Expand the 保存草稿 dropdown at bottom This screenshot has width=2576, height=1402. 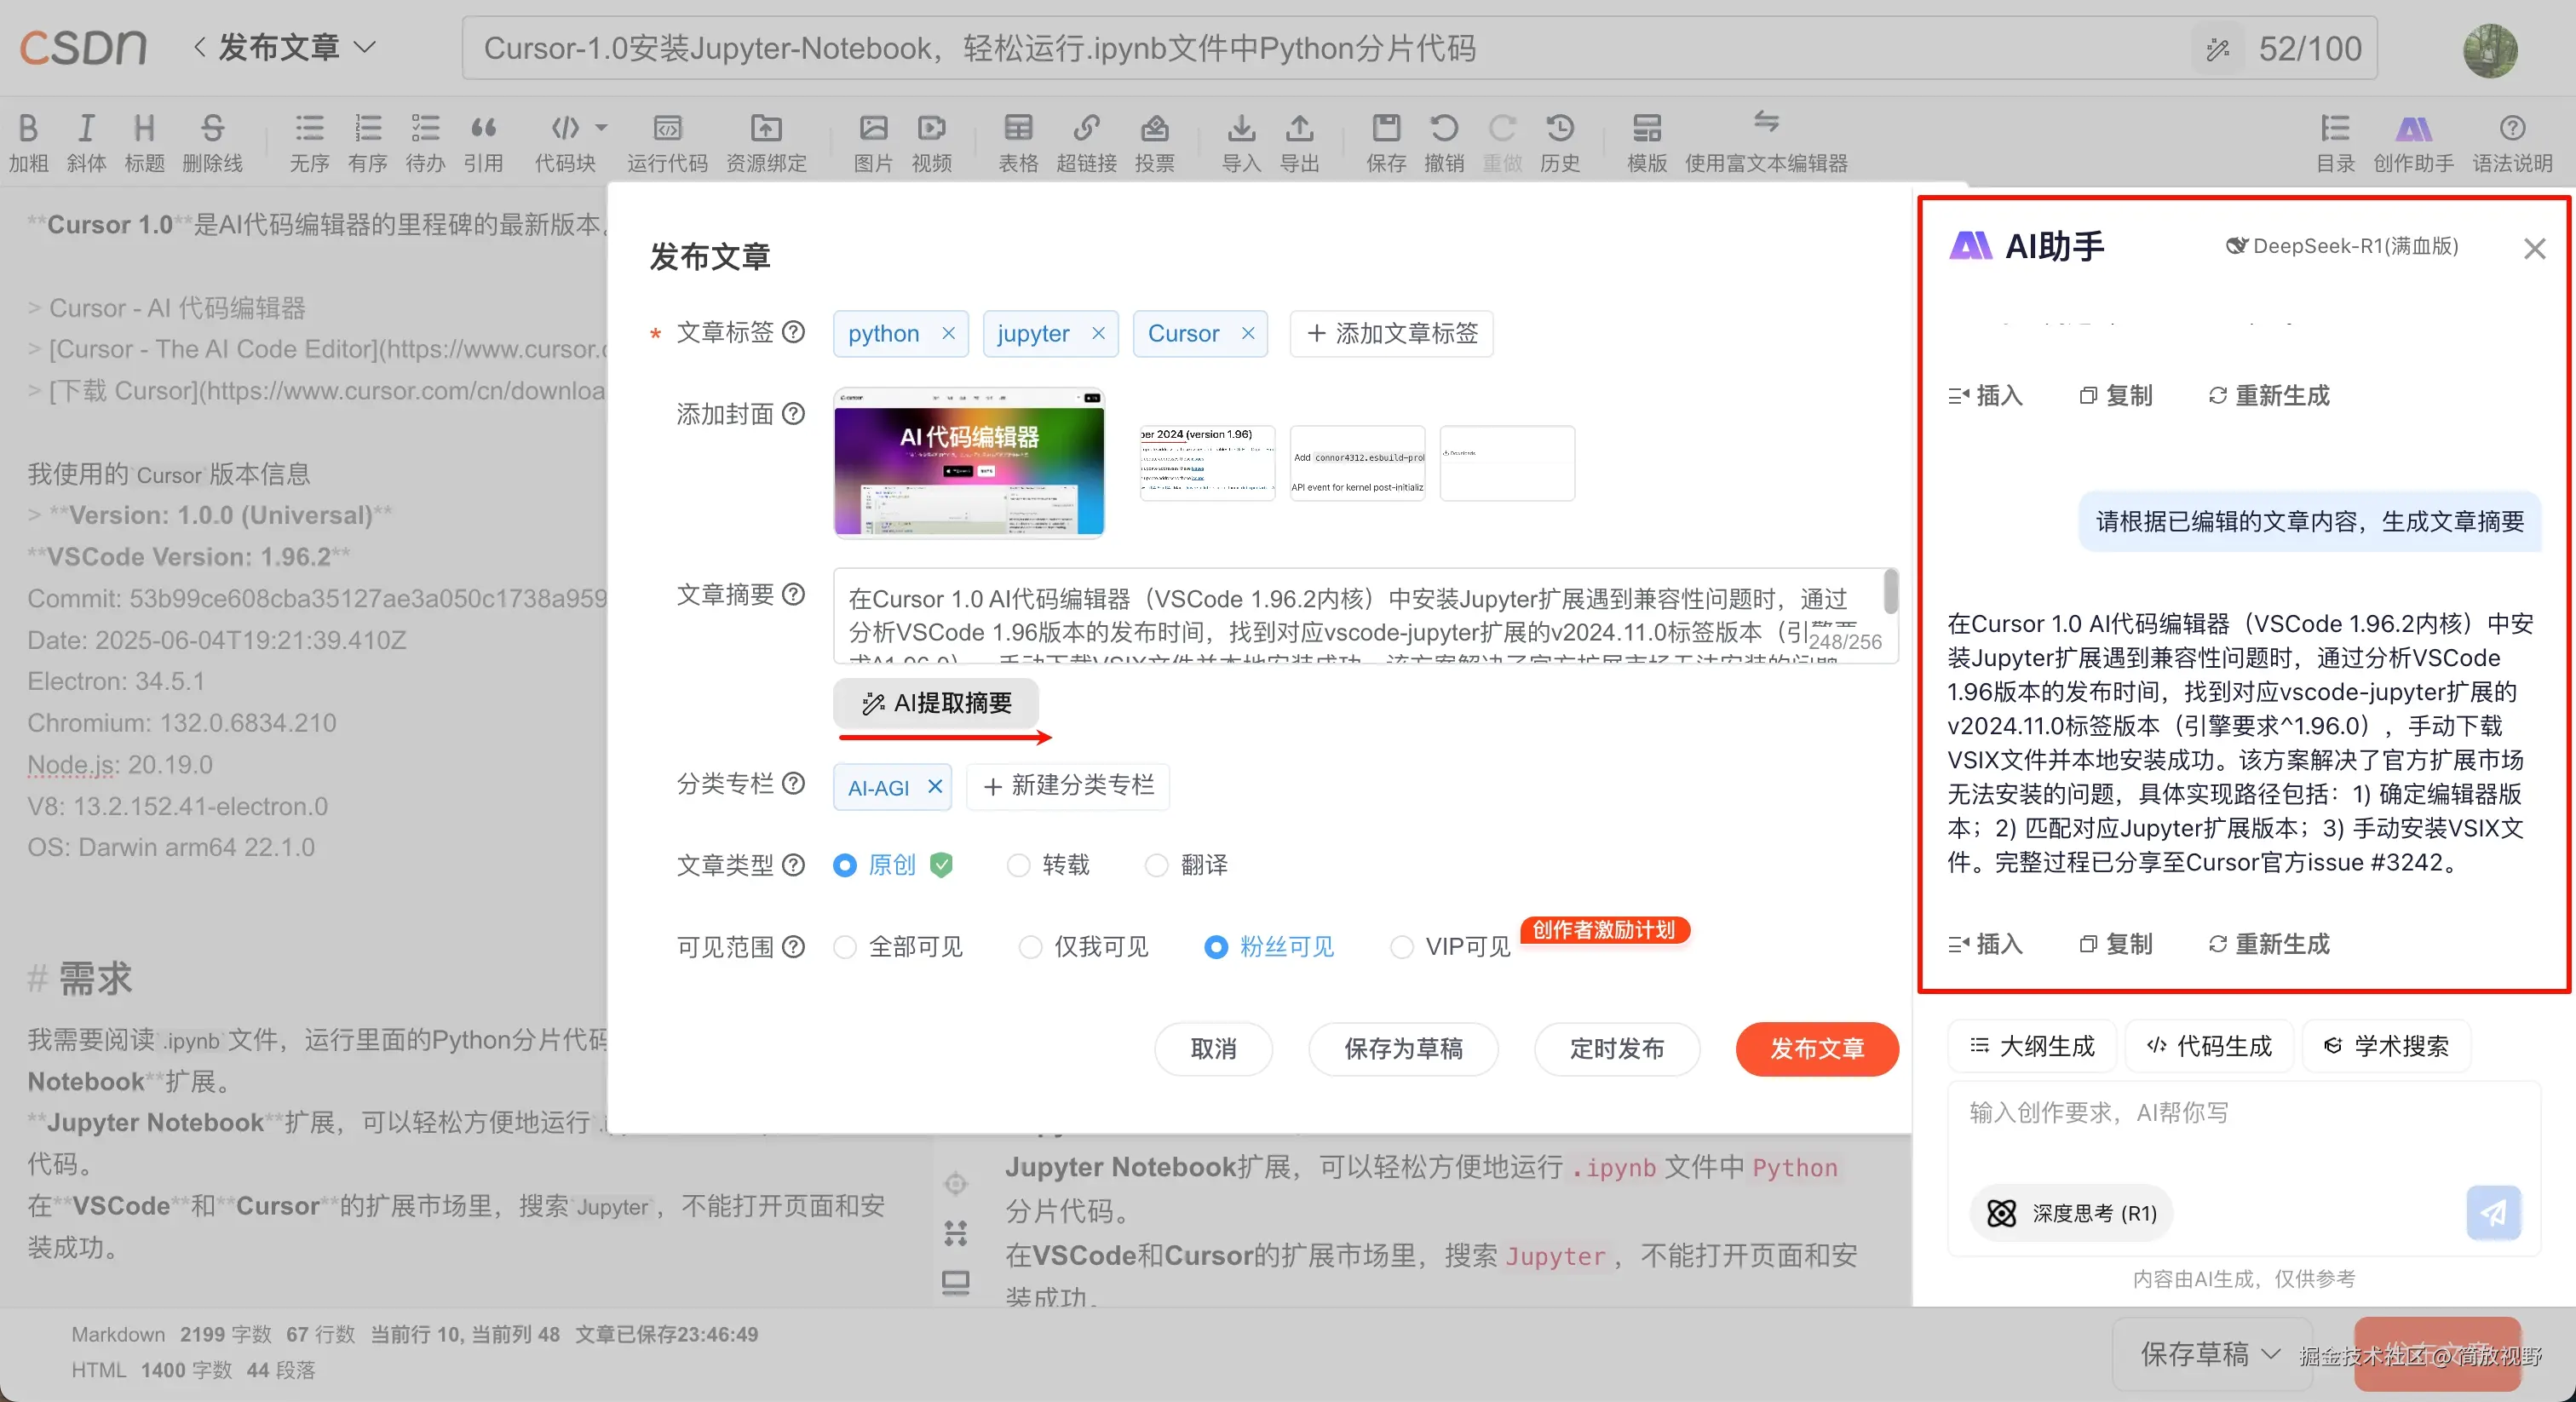pyautogui.click(x=2272, y=1353)
